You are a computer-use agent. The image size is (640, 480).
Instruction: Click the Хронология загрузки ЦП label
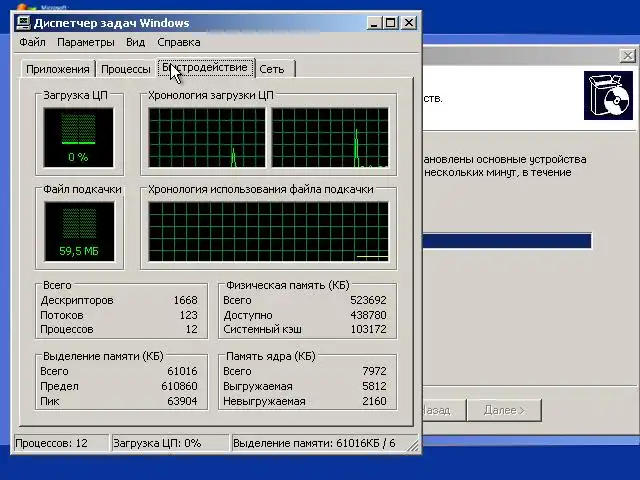click(211, 95)
